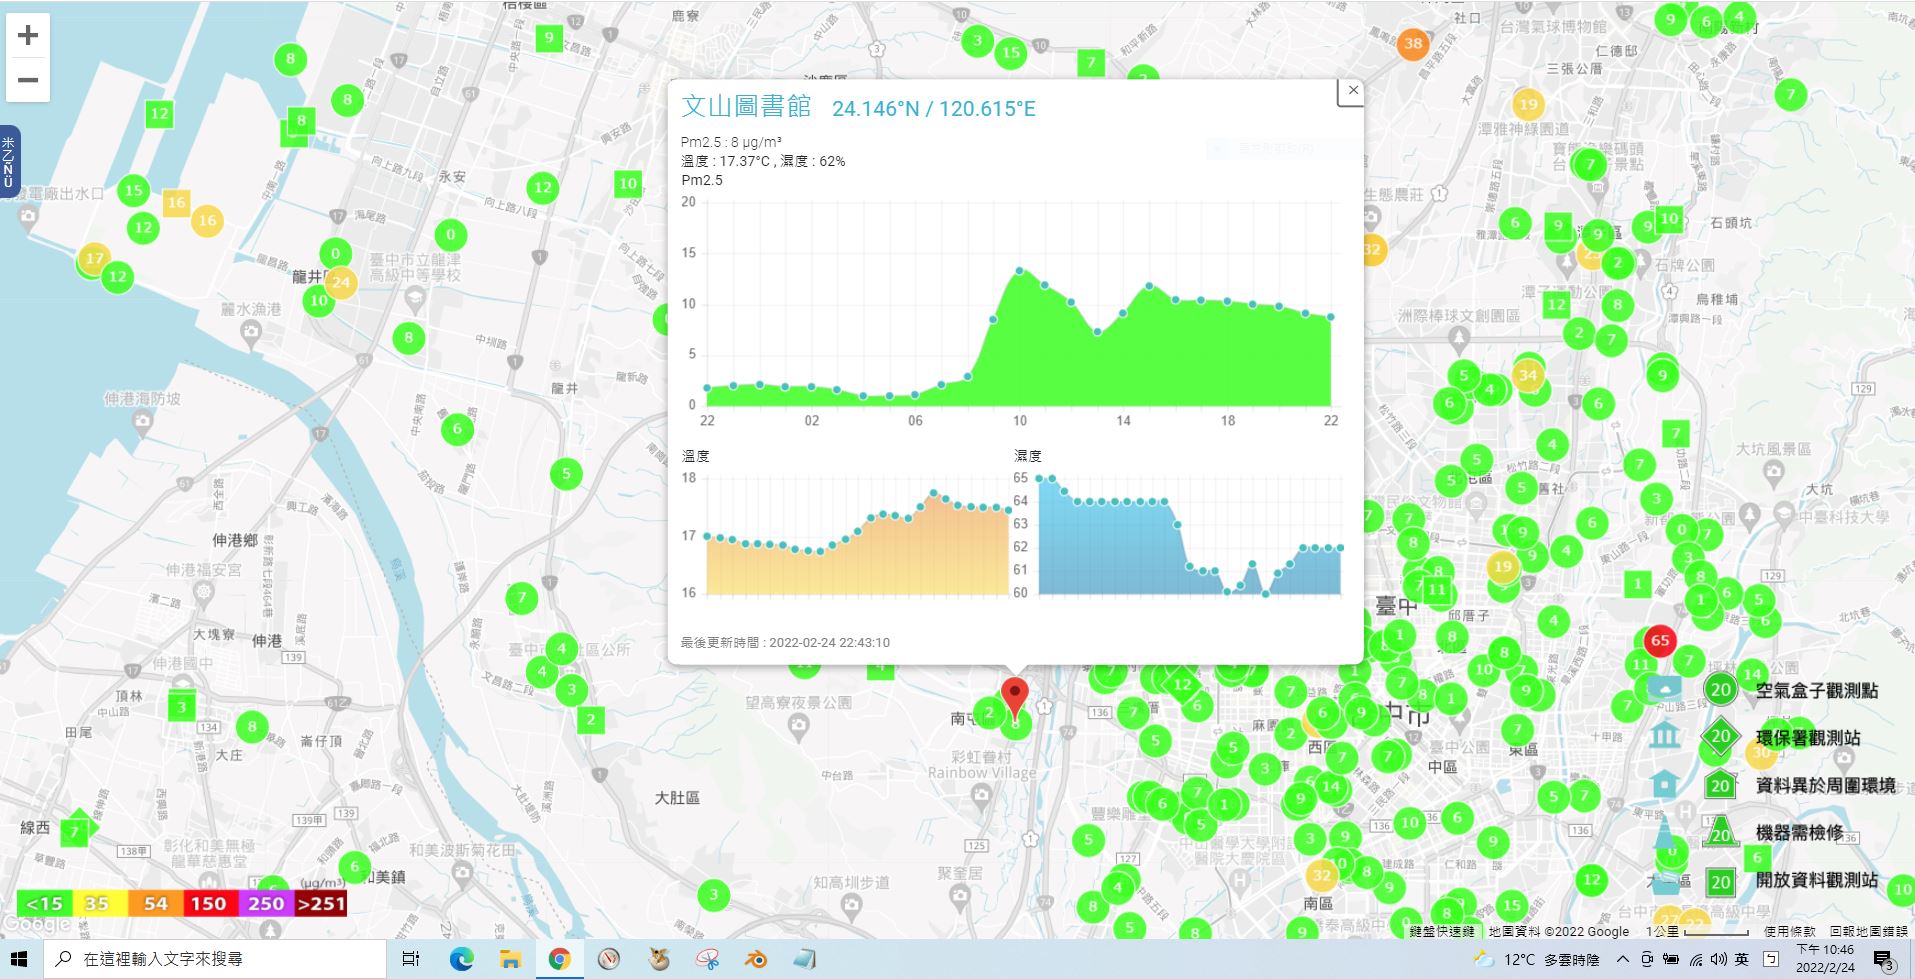
Task: Click the 麗水漁港 place label
Action: click(250, 309)
